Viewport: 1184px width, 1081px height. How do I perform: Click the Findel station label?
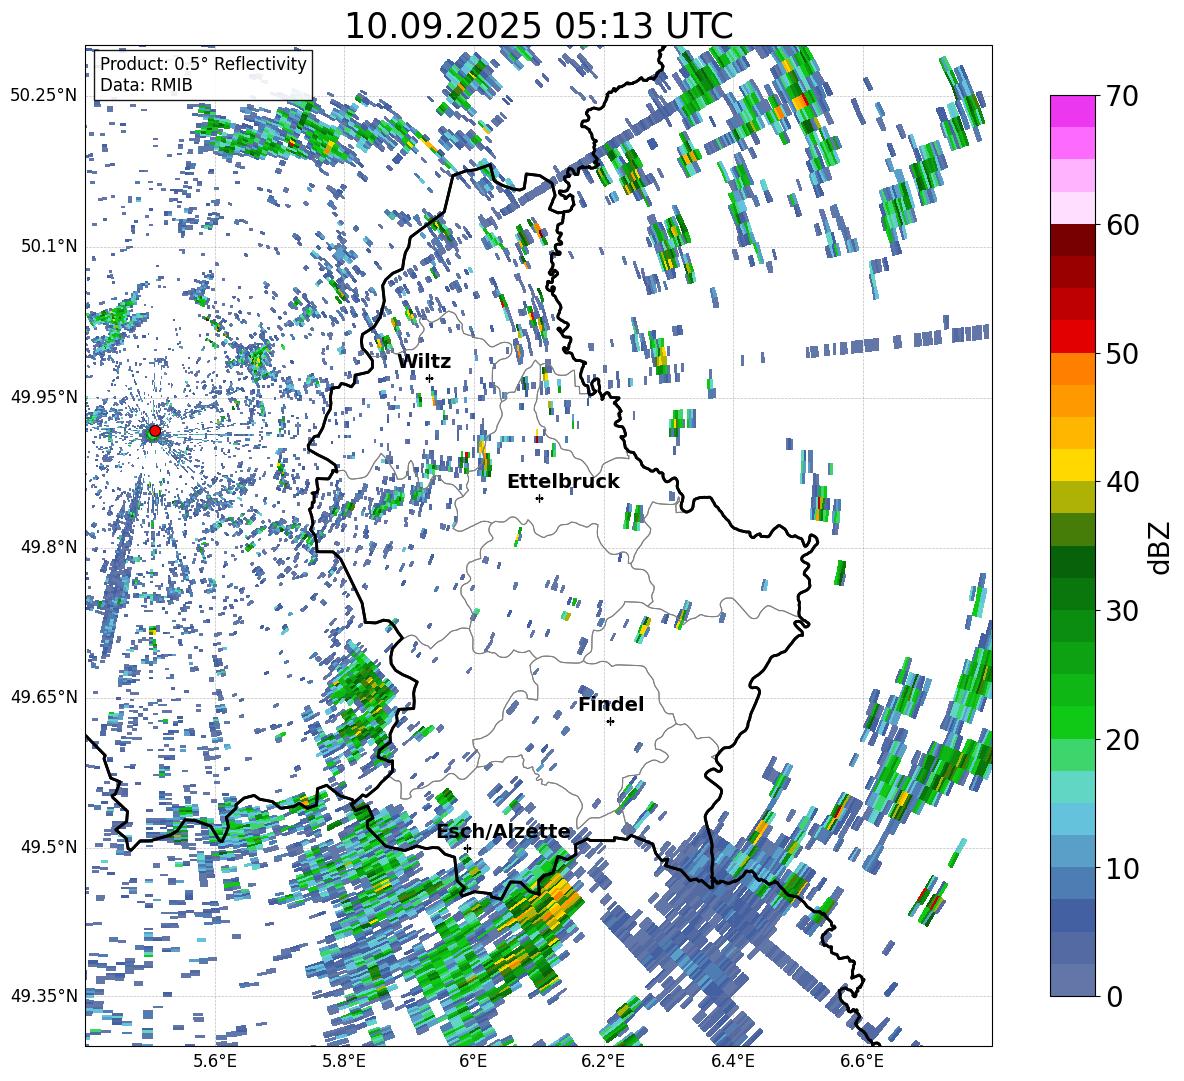pyautogui.click(x=611, y=704)
